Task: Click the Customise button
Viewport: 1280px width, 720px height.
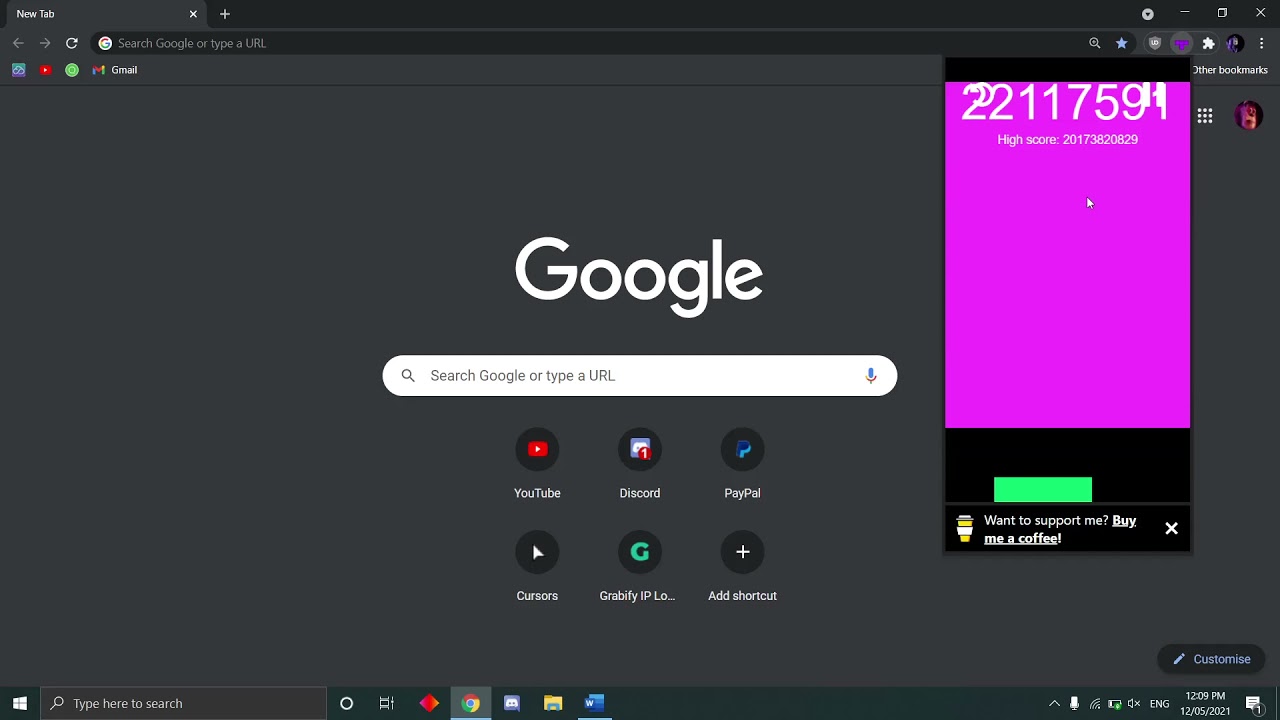Action: coord(1211,659)
